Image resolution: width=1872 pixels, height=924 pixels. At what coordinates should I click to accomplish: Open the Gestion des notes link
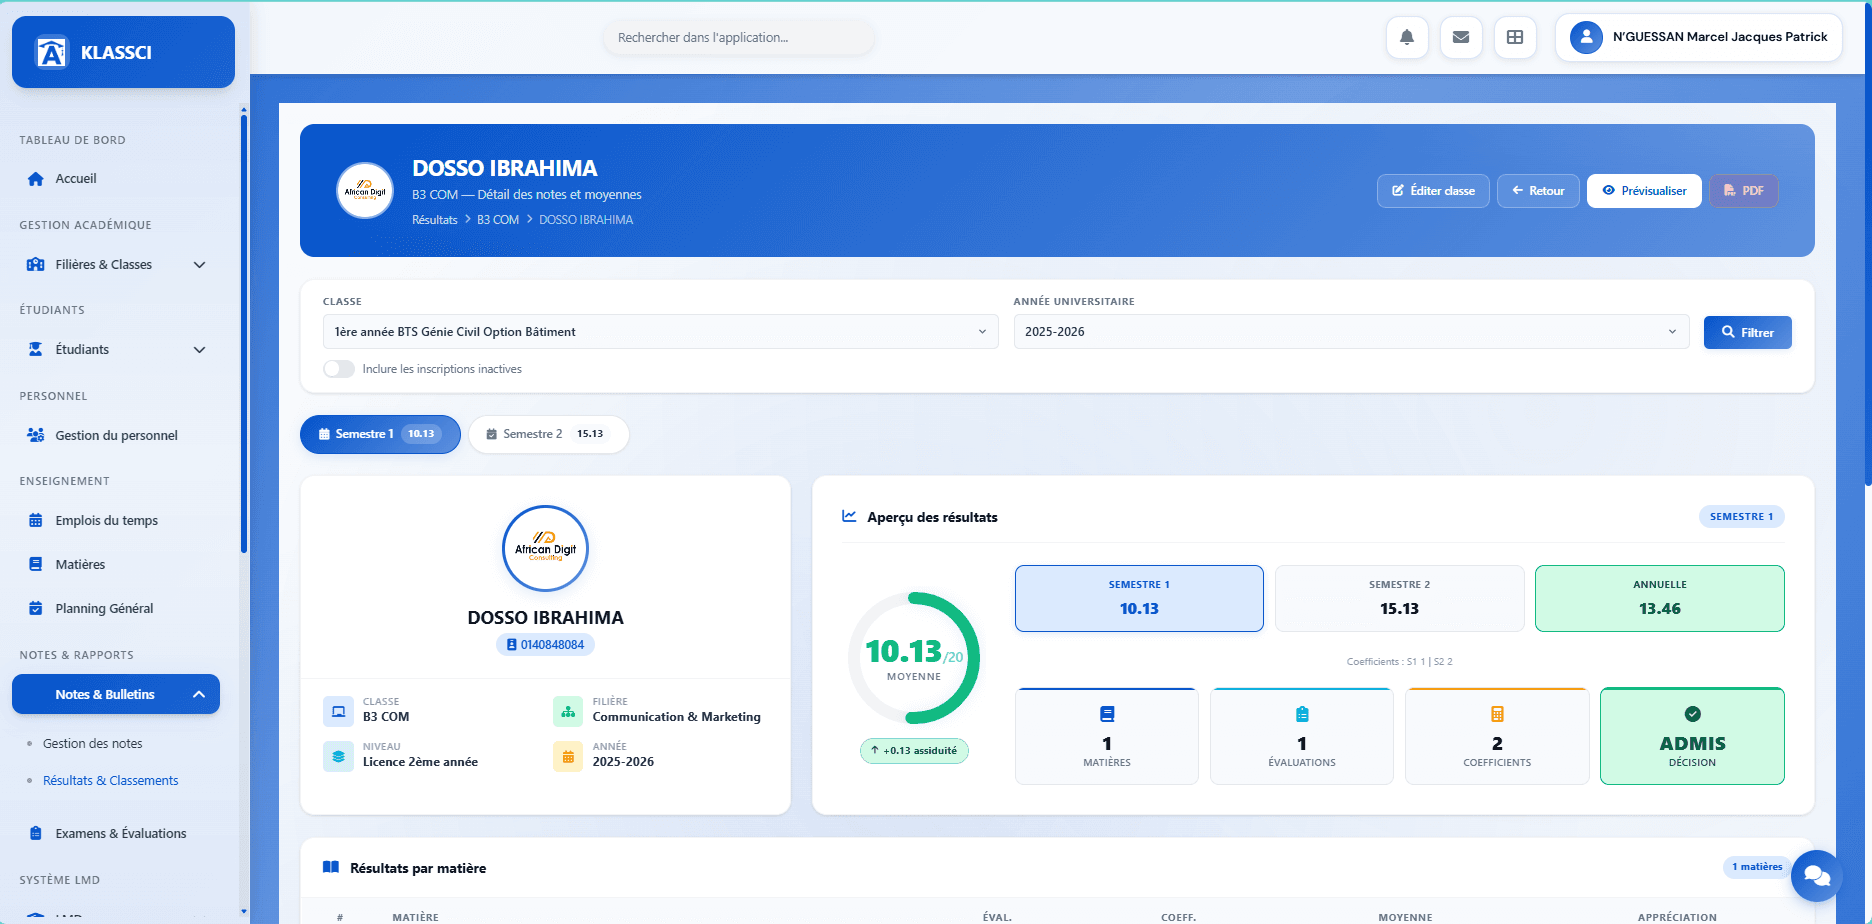pyautogui.click(x=93, y=744)
